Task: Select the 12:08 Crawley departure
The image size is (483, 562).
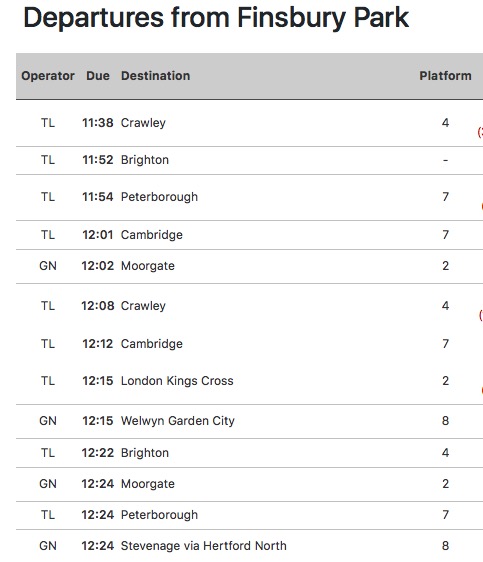Action: pos(249,306)
